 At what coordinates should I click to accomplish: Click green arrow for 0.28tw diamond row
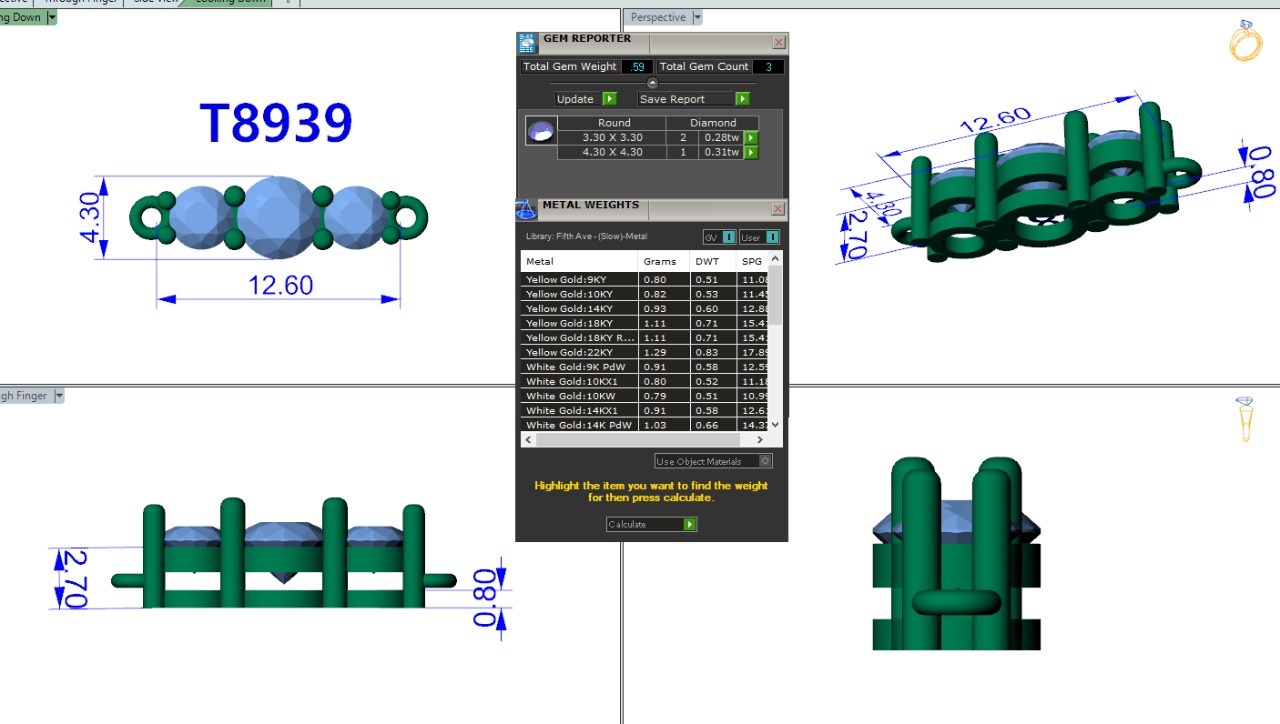(x=751, y=138)
